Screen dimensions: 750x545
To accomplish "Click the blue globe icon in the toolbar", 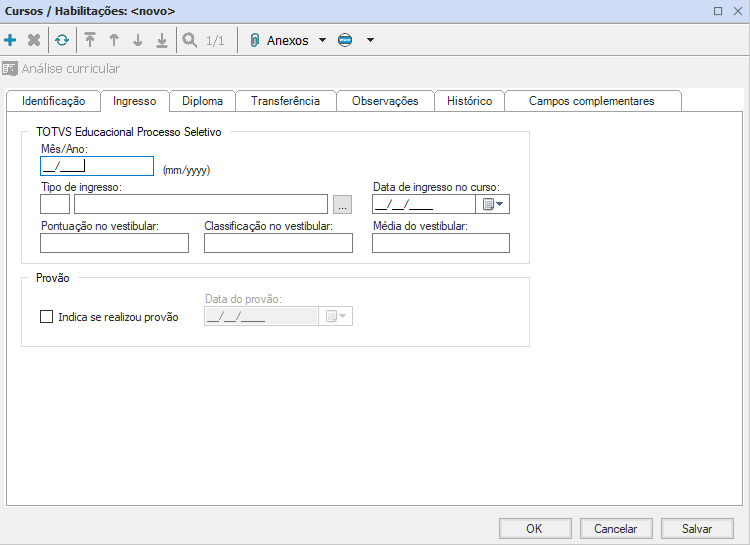I will point(345,41).
